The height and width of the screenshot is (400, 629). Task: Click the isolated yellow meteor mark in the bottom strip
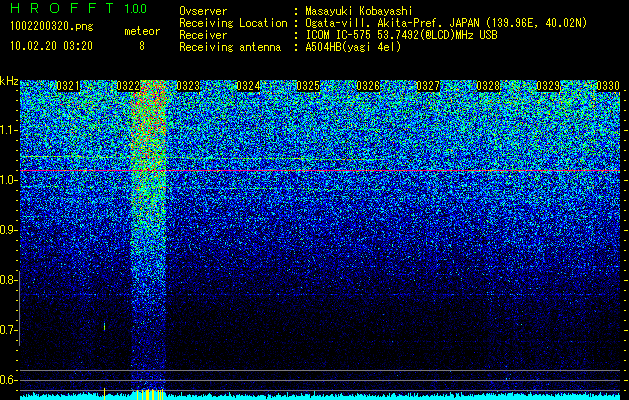point(104,394)
